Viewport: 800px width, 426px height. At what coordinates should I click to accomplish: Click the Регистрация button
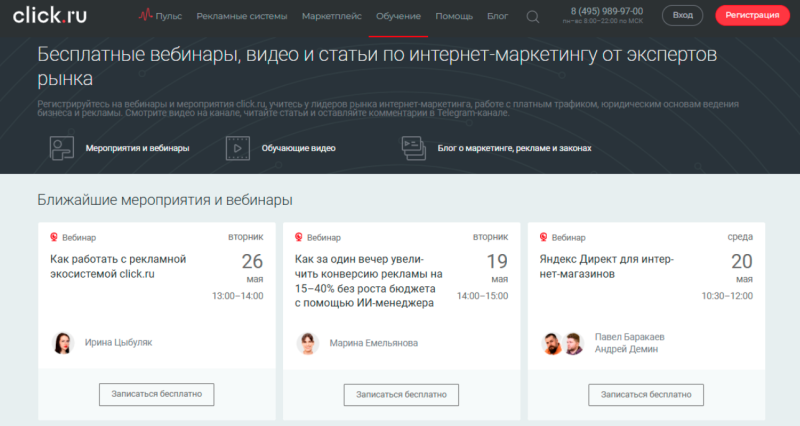753,15
